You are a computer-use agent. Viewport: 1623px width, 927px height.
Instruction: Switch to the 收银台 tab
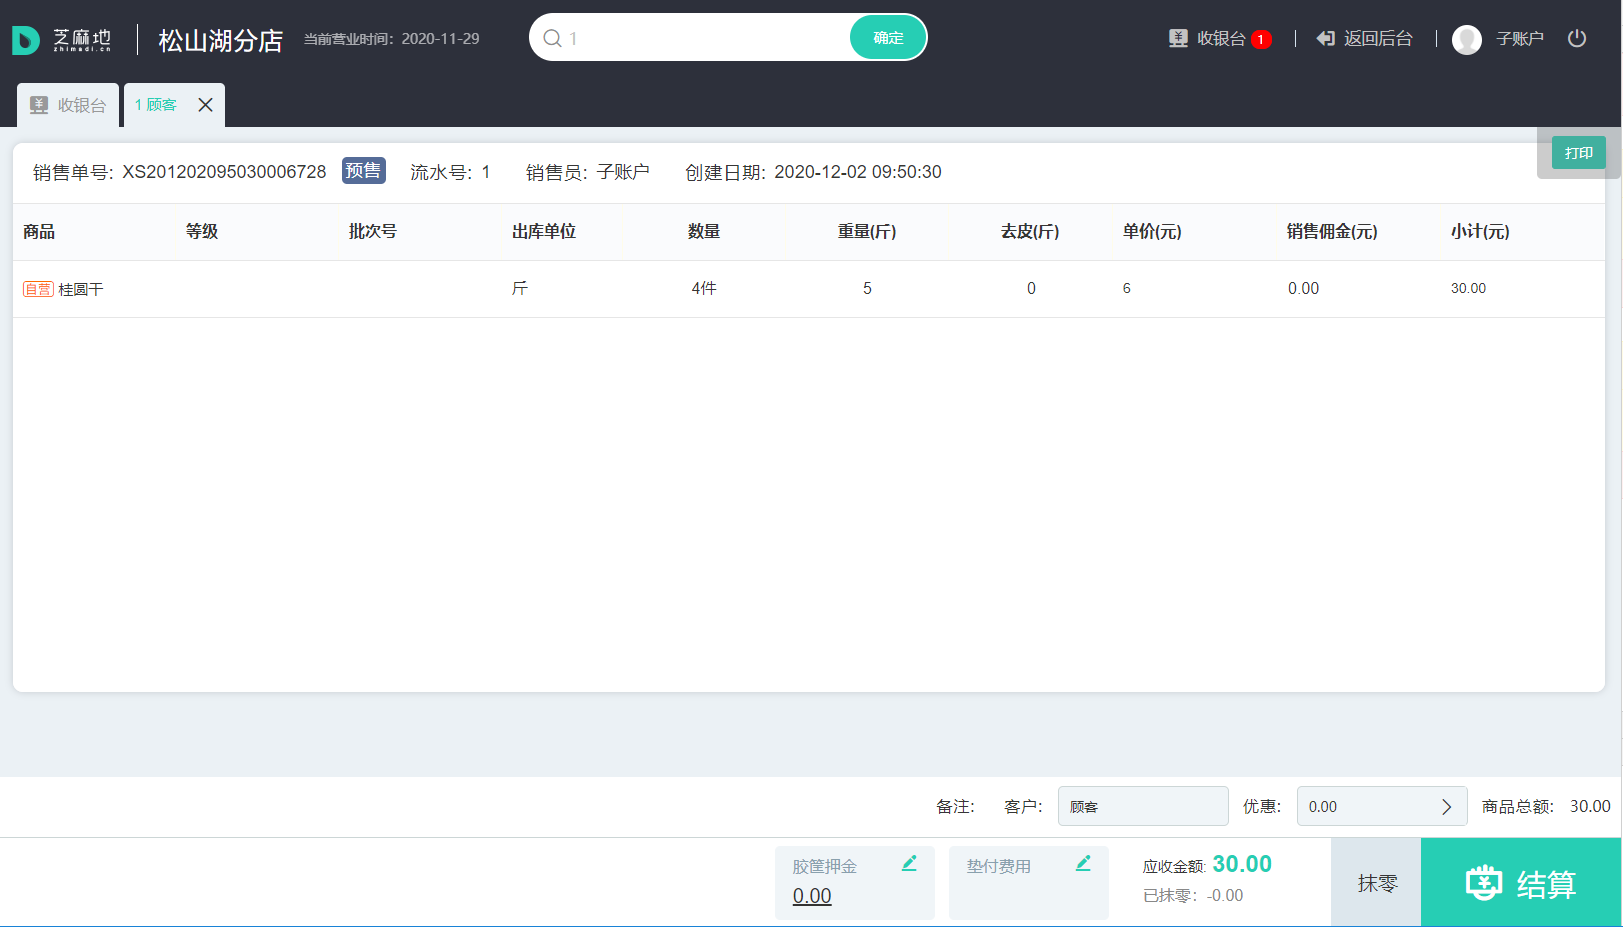(x=68, y=105)
